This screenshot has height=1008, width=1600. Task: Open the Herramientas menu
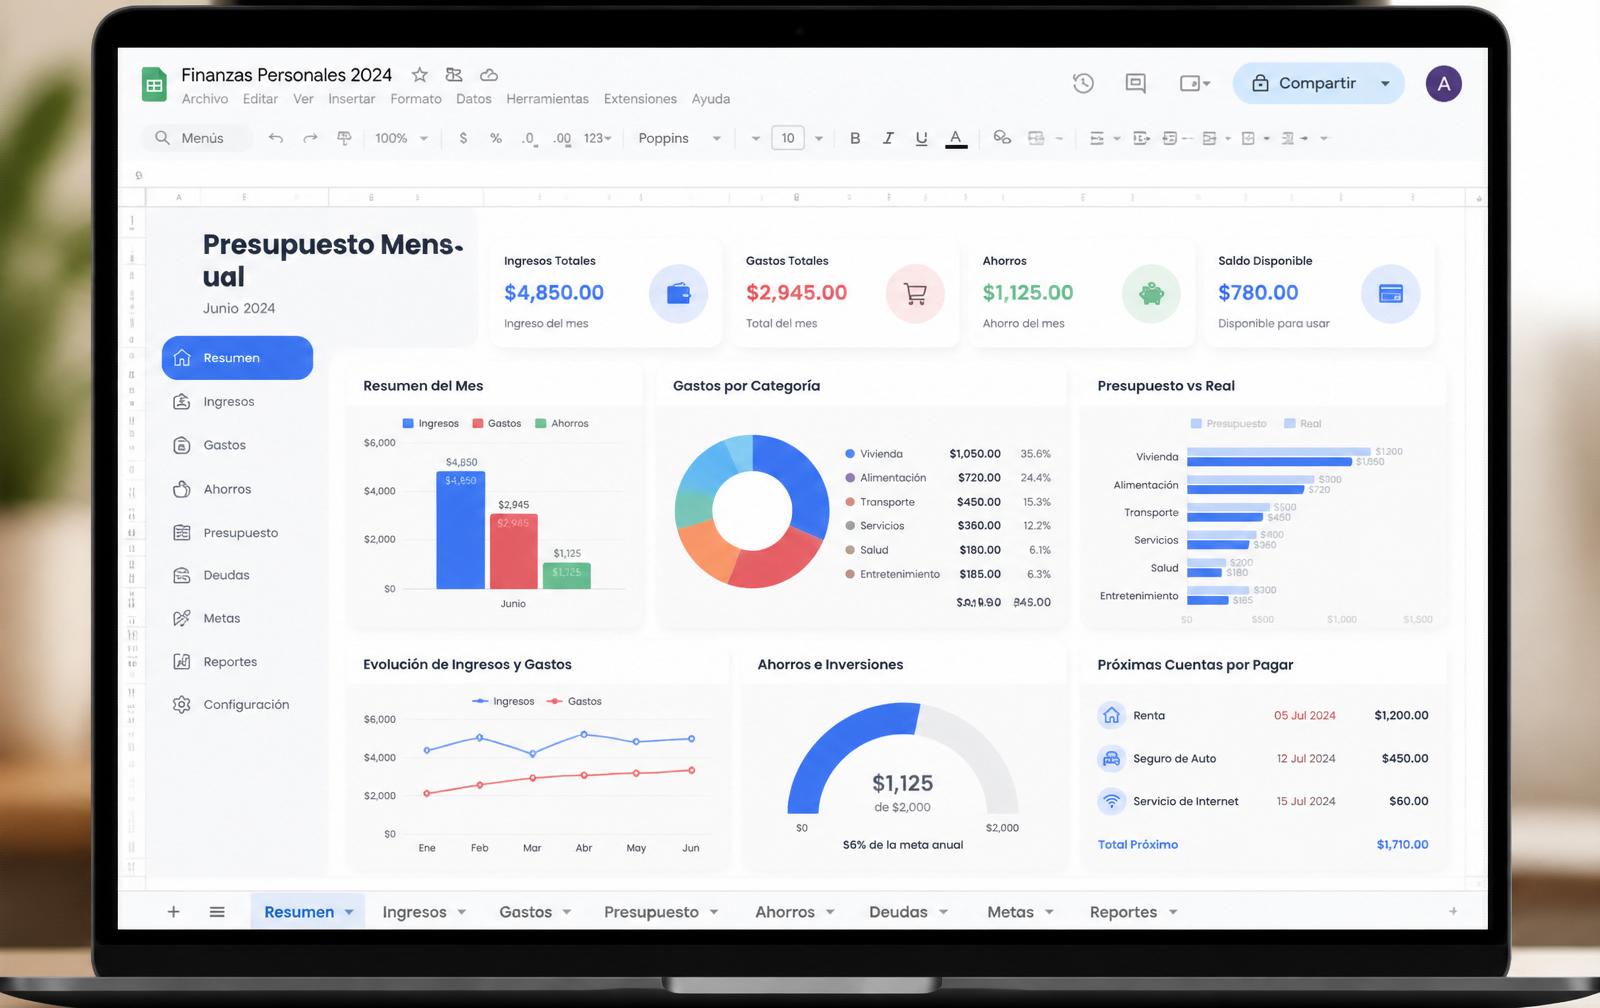pyautogui.click(x=547, y=99)
